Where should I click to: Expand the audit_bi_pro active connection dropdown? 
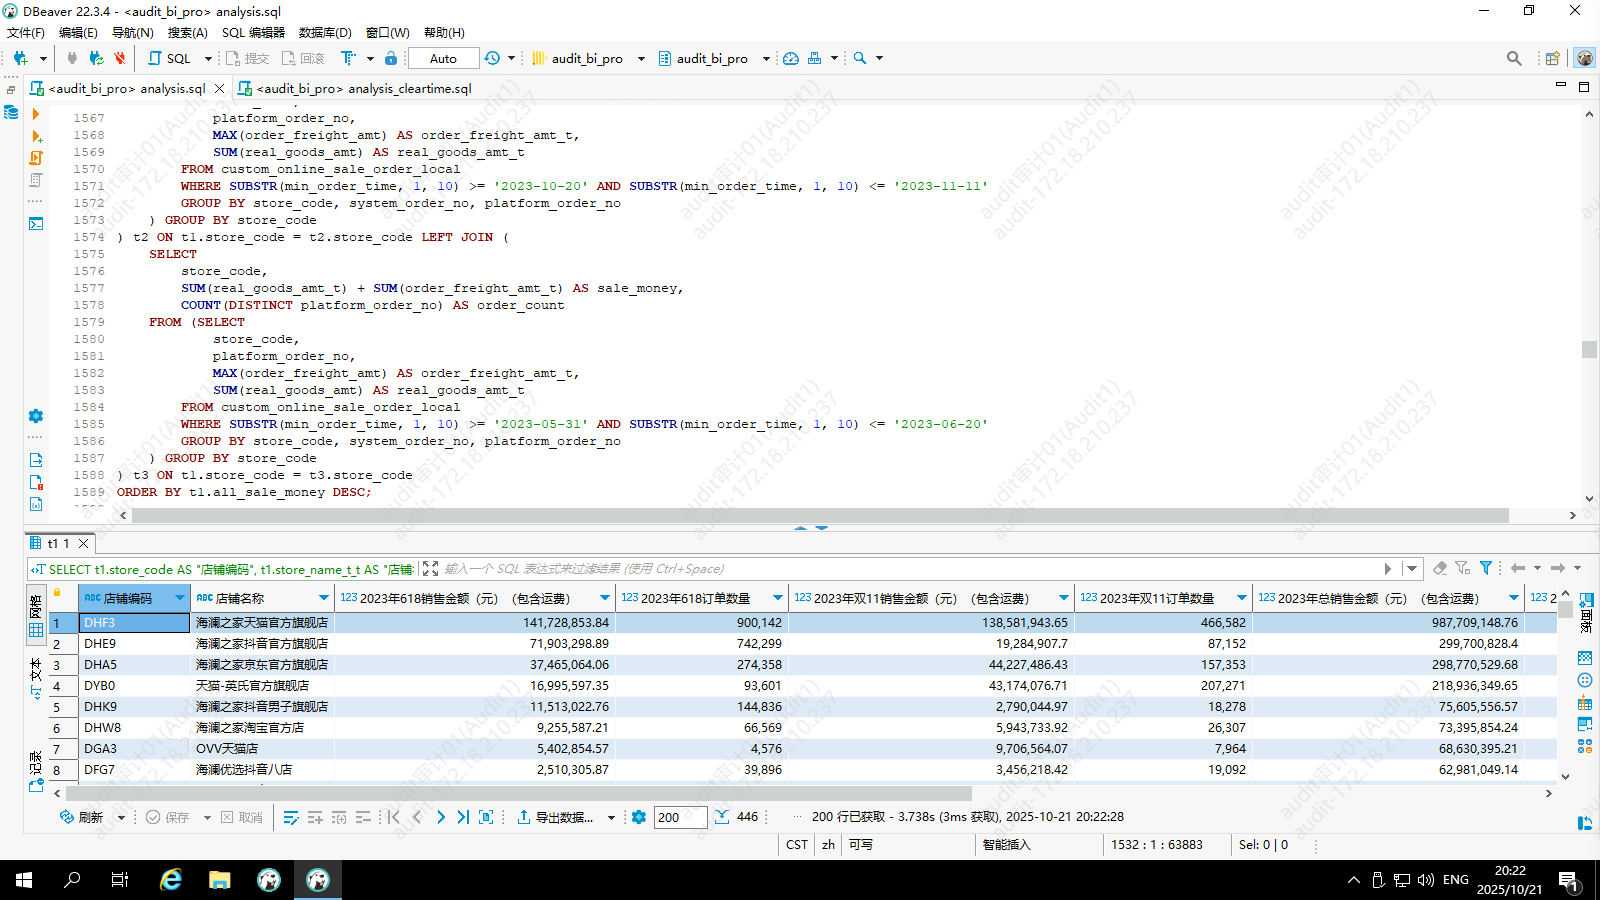[641, 58]
